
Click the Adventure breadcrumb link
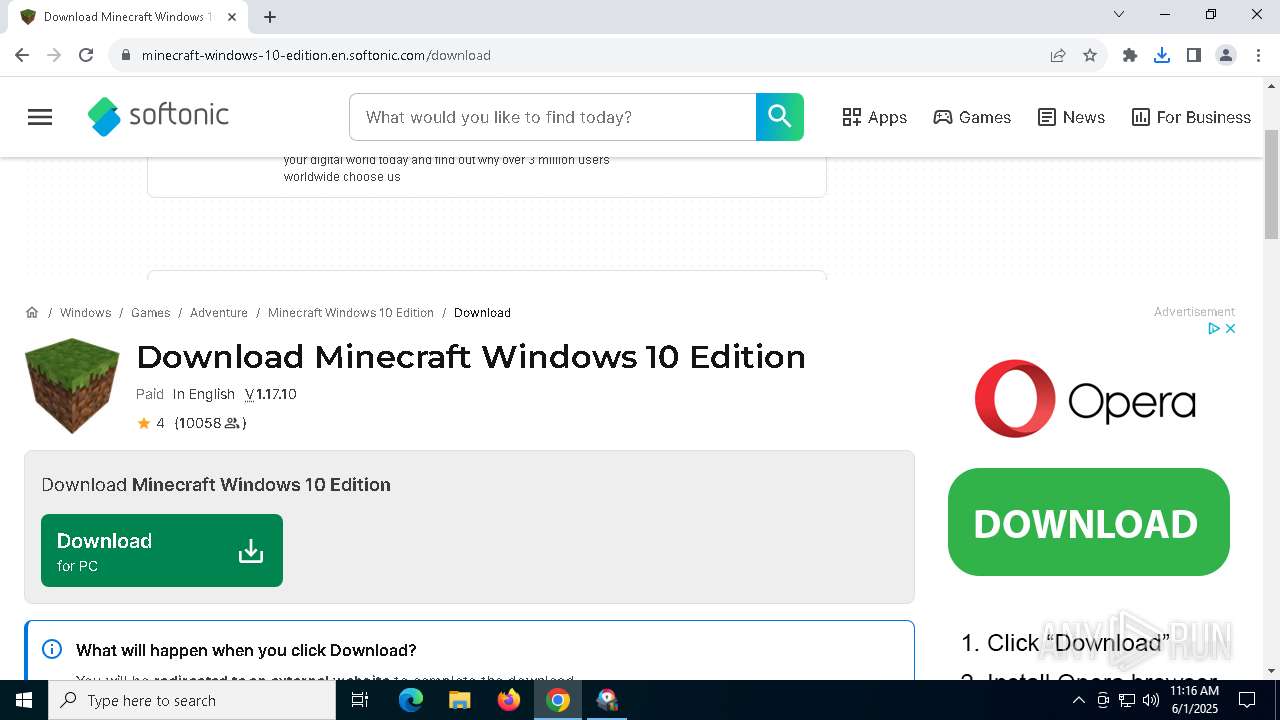(x=219, y=313)
